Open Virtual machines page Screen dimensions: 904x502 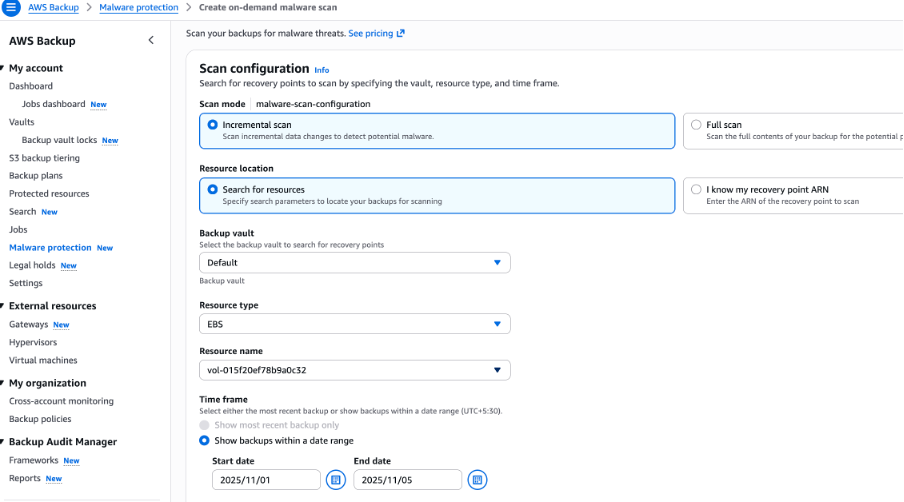point(43,360)
